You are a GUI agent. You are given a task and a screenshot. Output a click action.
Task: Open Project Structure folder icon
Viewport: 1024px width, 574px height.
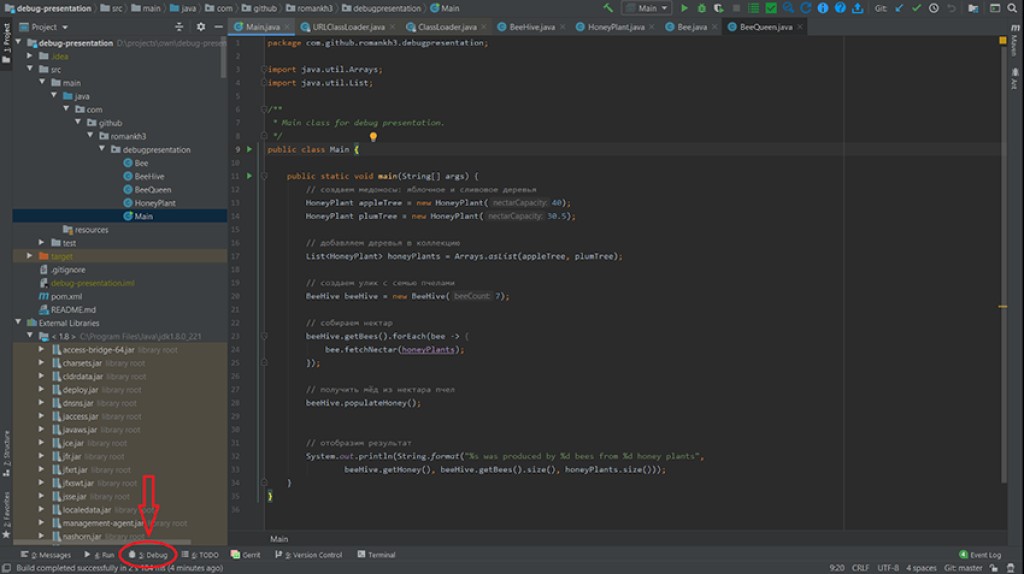pos(973,8)
